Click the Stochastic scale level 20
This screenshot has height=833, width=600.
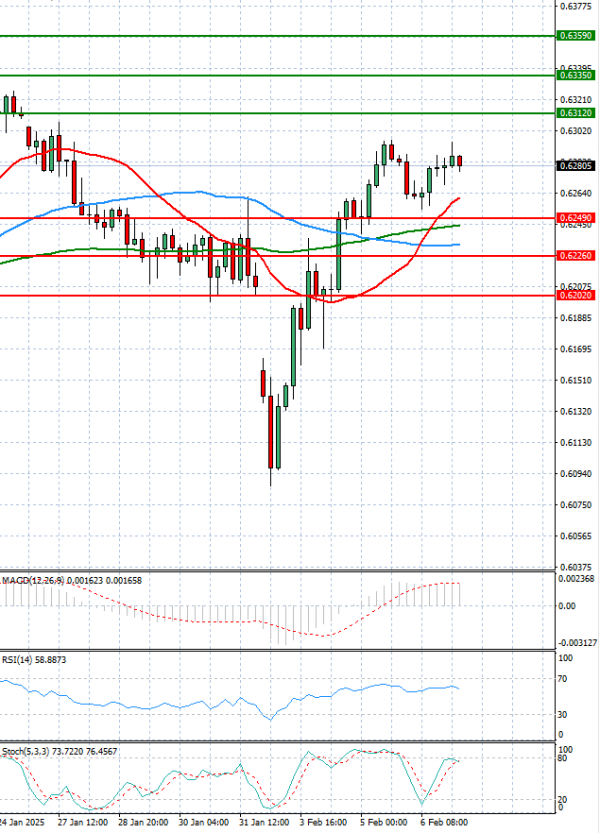point(563,800)
